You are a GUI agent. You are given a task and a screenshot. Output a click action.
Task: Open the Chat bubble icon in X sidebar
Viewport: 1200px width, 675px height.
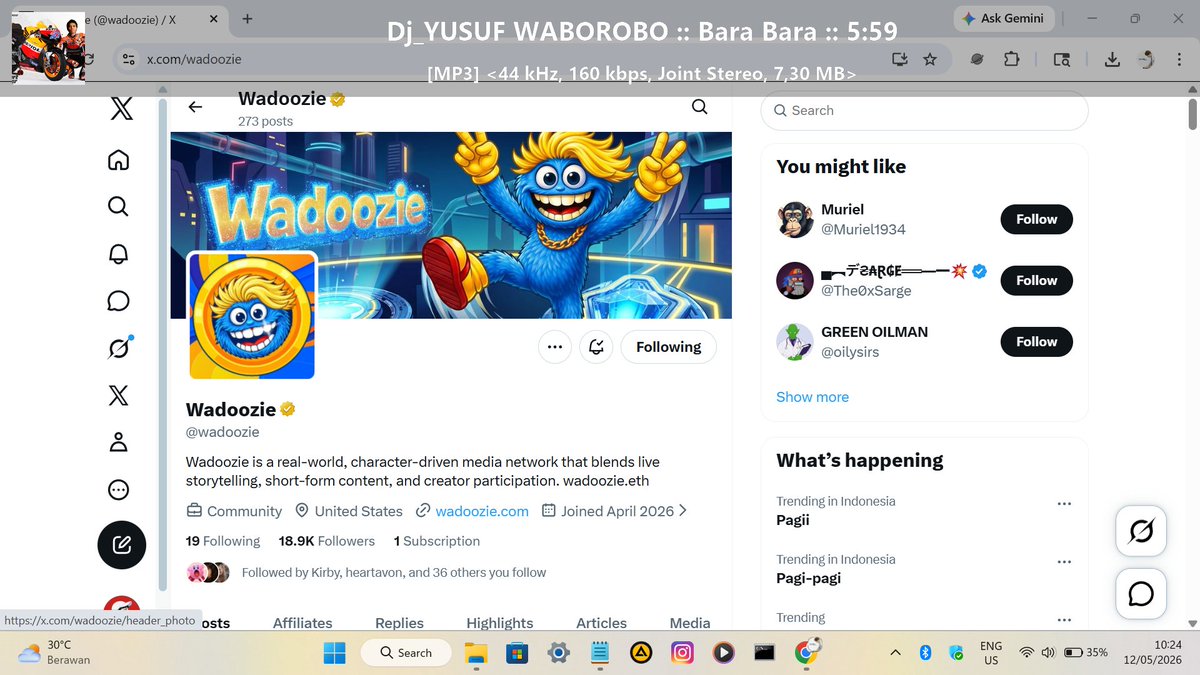click(118, 301)
